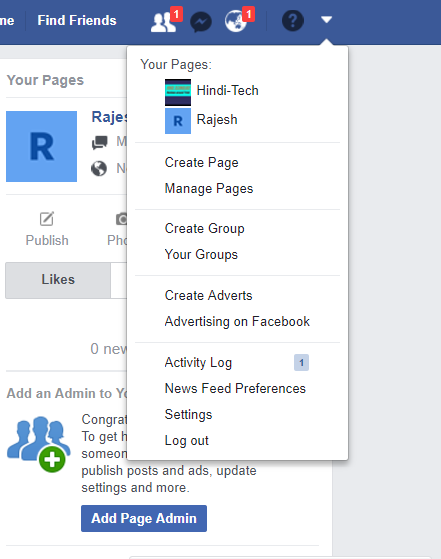This screenshot has width=441, height=559.
Task: Click the large Rajesh page profile picture
Action: [41, 147]
